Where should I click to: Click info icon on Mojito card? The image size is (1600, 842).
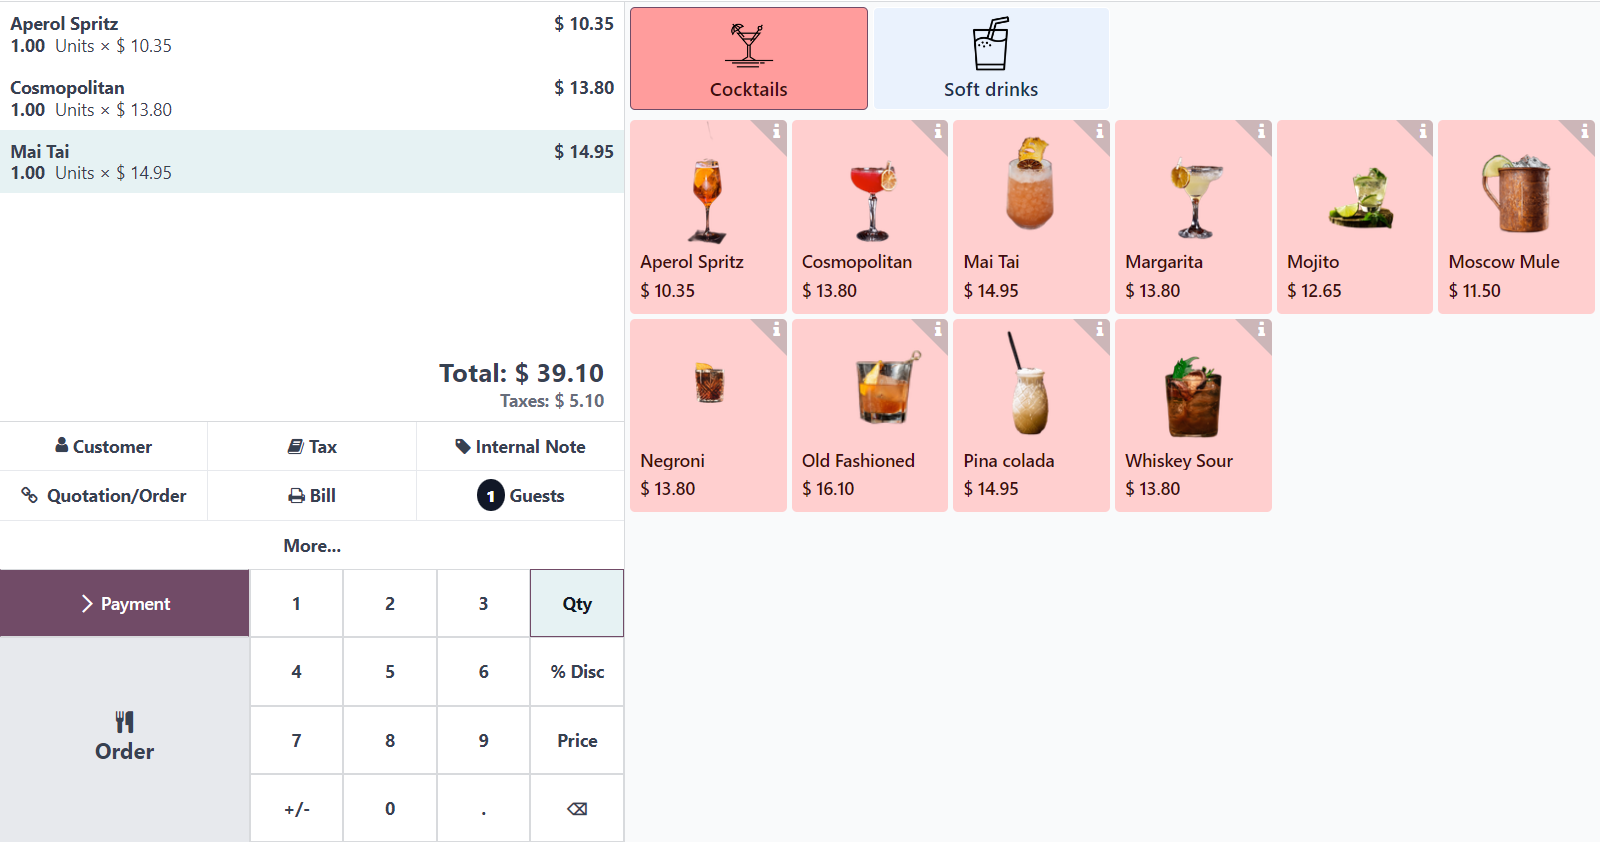pyautogui.click(x=1422, y=131)
